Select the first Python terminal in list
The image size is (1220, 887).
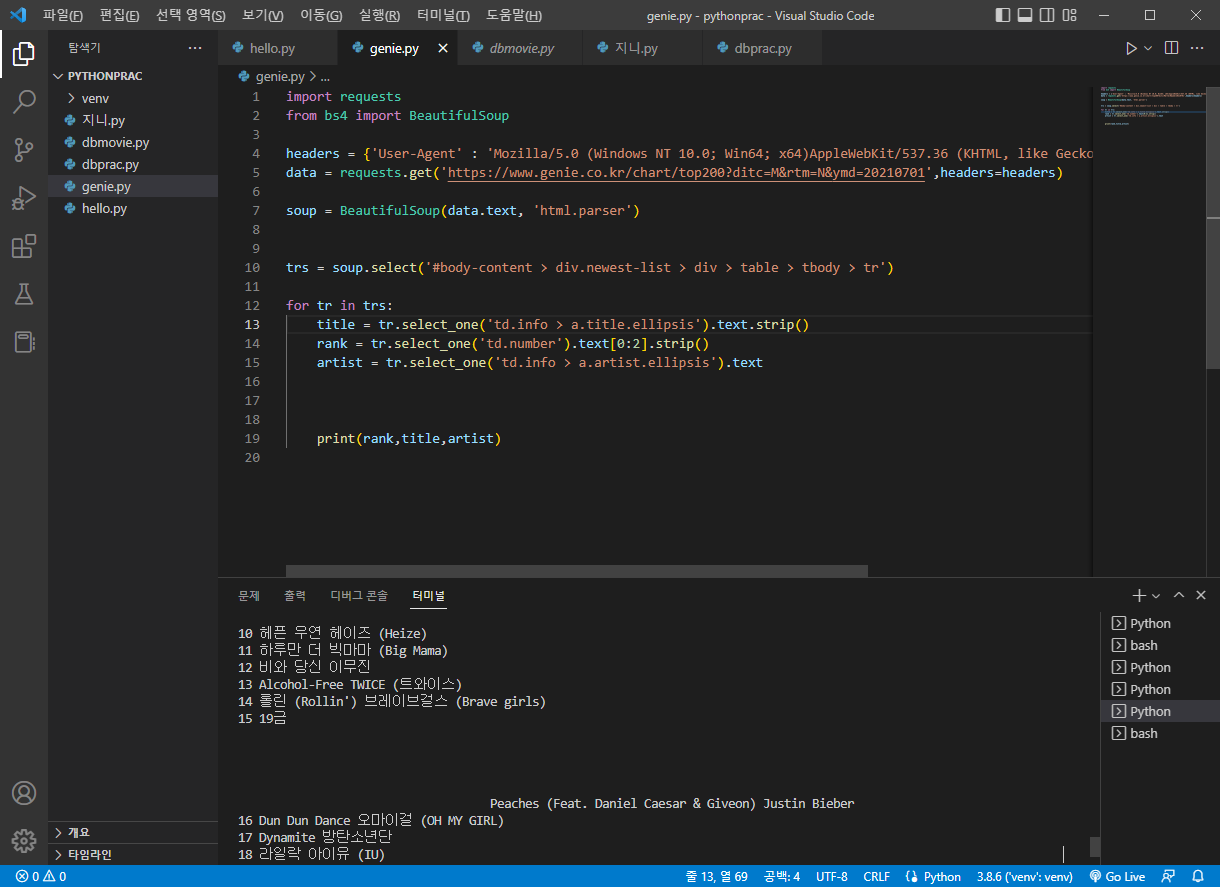[1160, 623]
